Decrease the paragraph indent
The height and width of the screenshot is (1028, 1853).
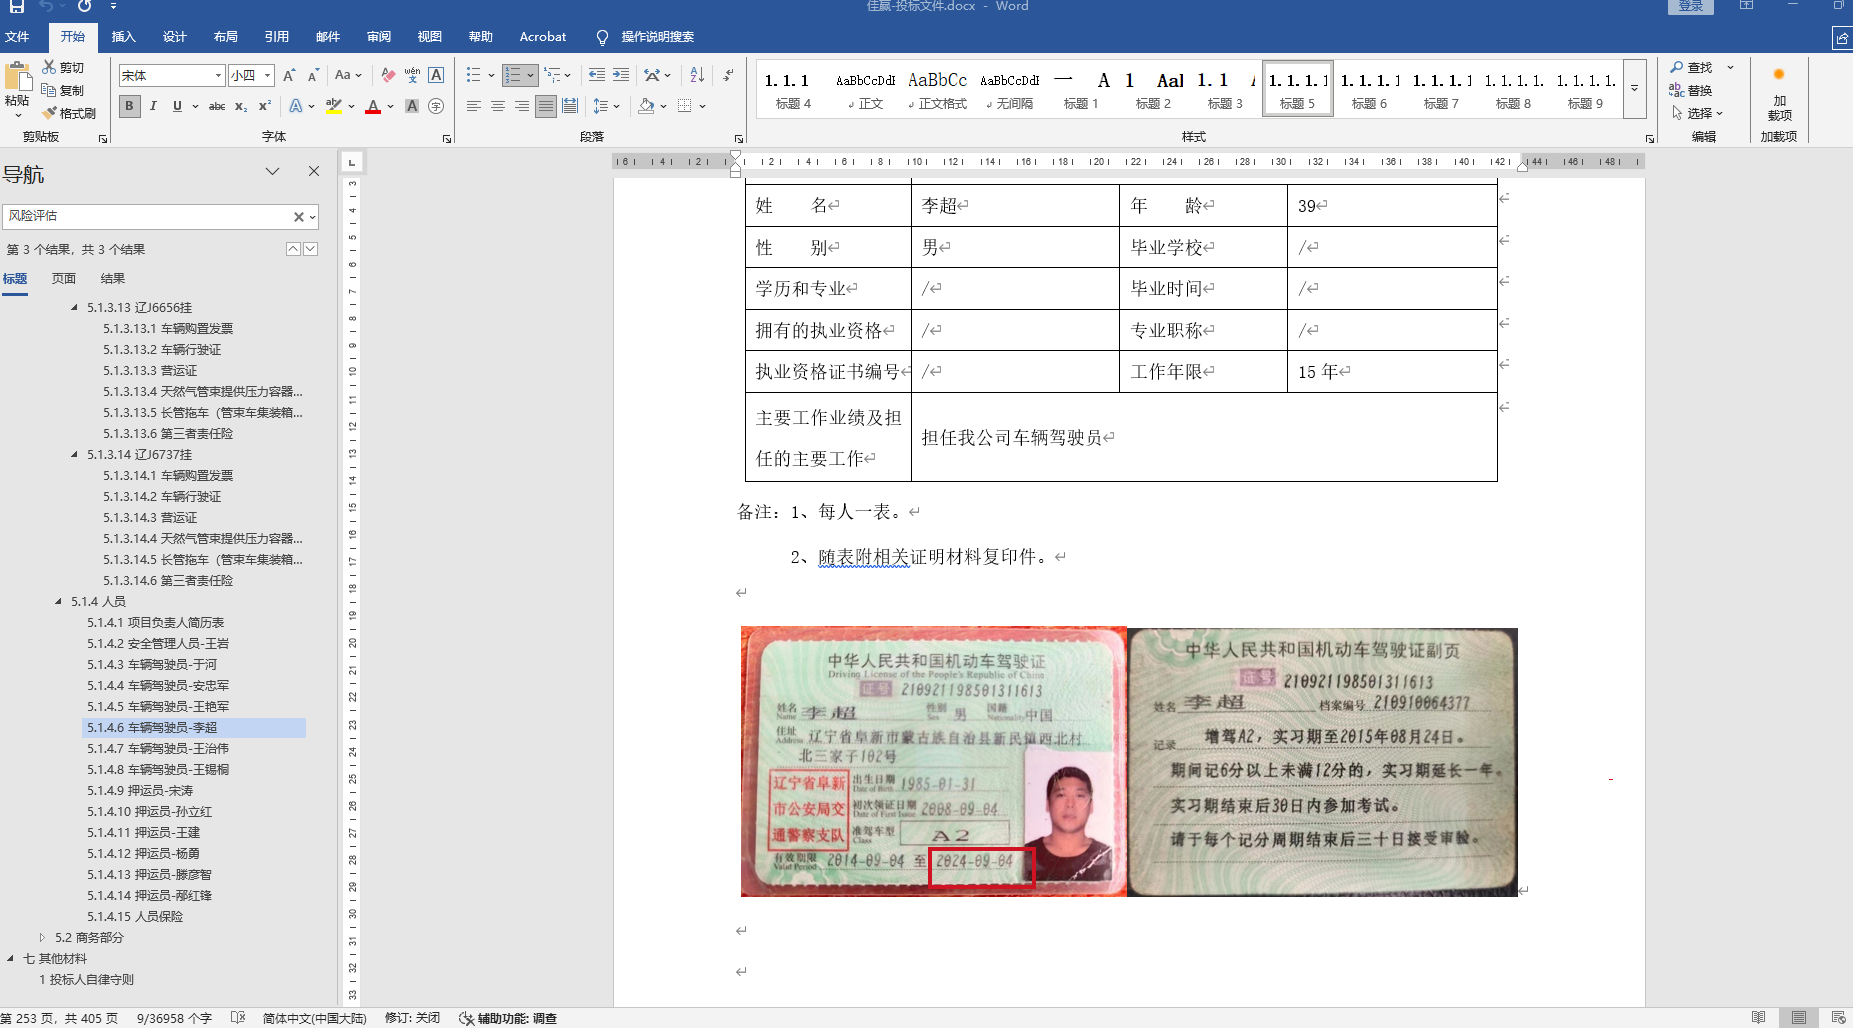click(597, 75)
